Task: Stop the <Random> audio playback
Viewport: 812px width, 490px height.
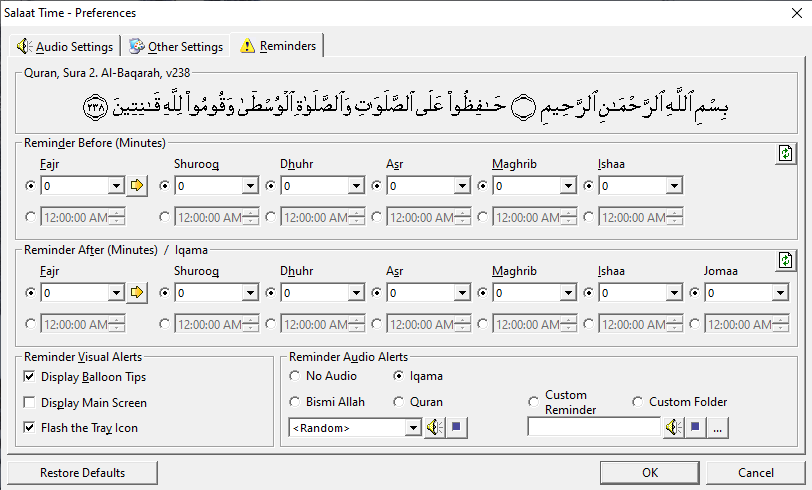Action: (456, 428)
